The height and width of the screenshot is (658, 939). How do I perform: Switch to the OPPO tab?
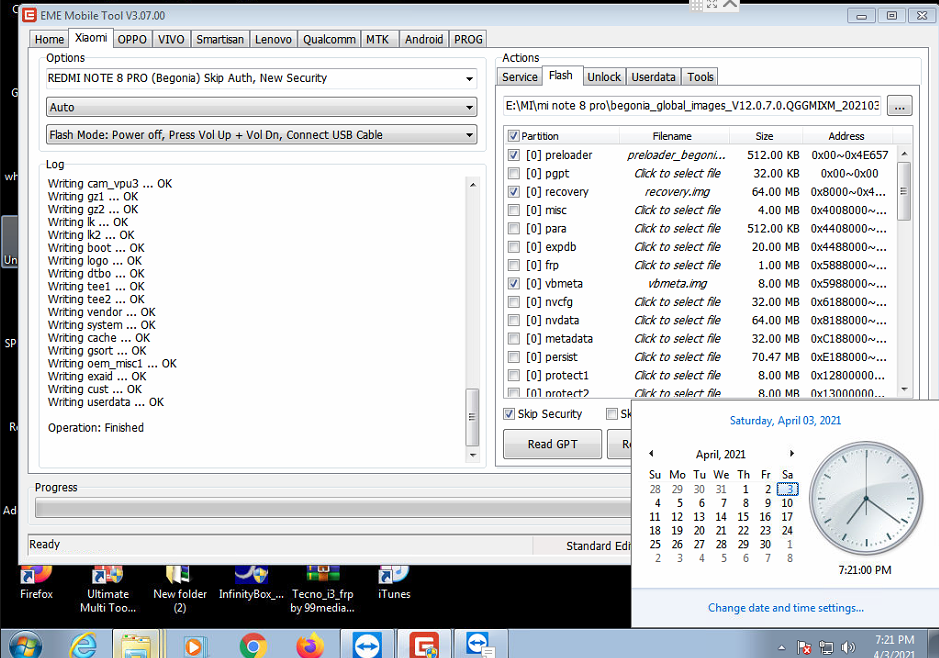click(132, 39)
